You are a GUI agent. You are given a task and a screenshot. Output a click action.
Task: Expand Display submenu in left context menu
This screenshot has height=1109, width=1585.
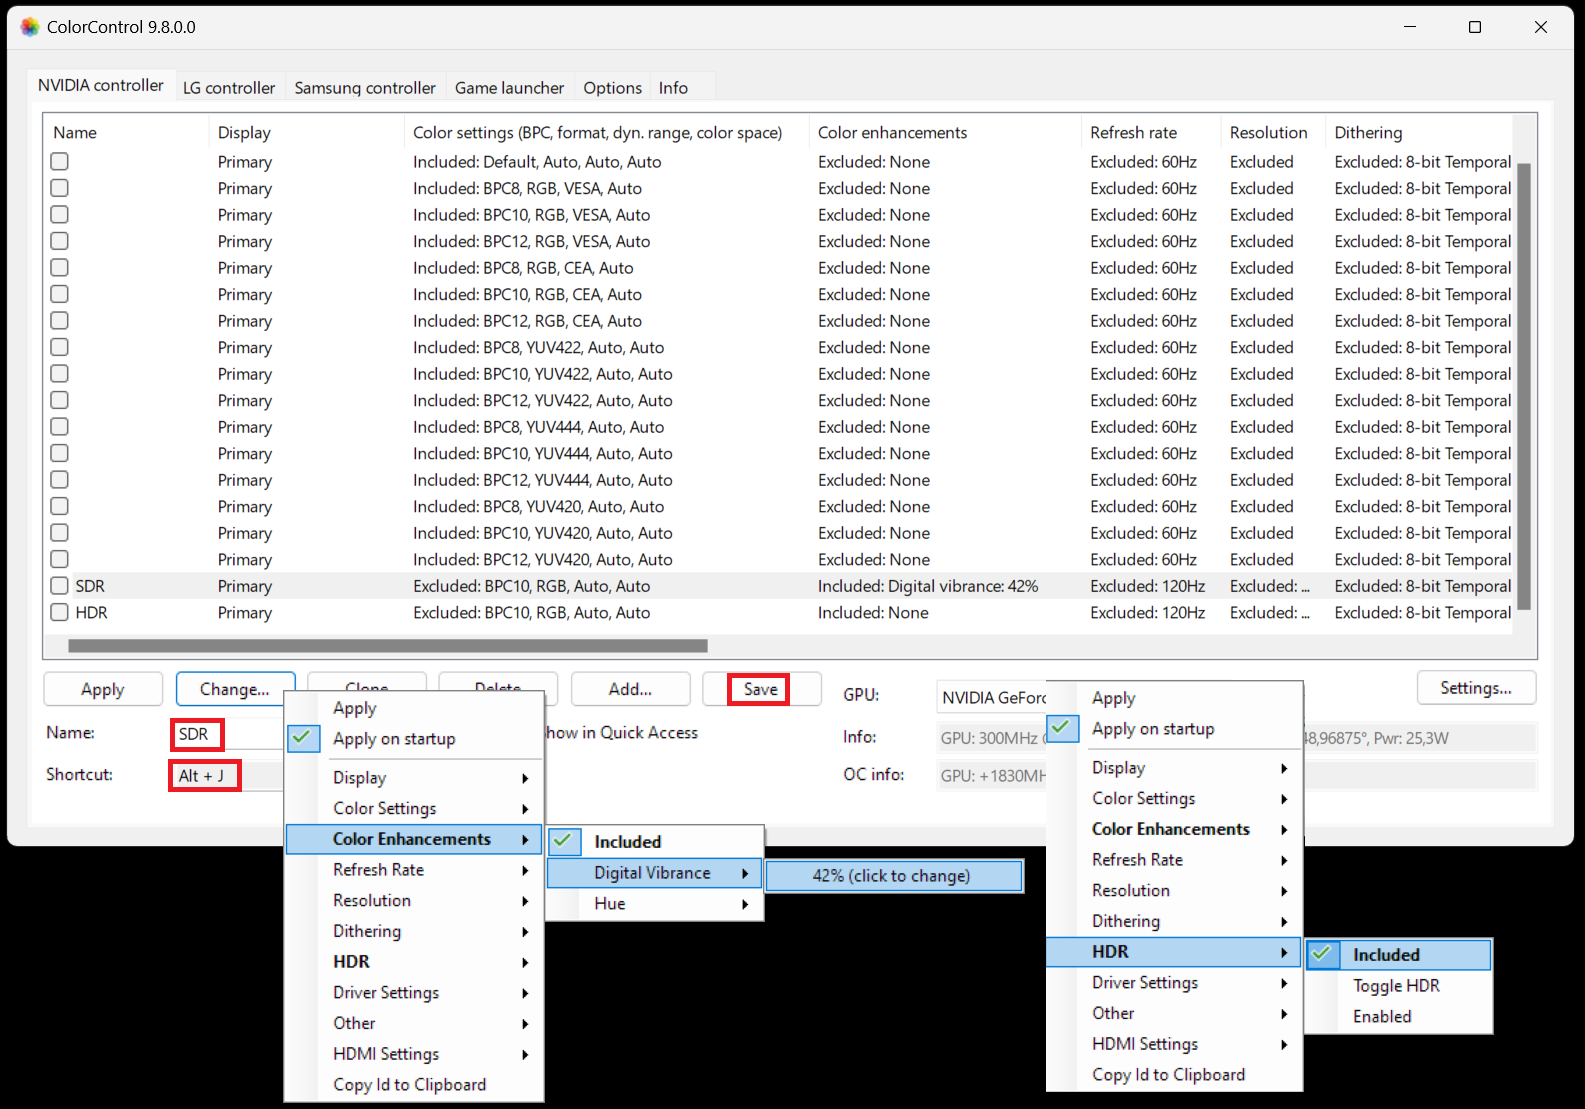point(414,778)
